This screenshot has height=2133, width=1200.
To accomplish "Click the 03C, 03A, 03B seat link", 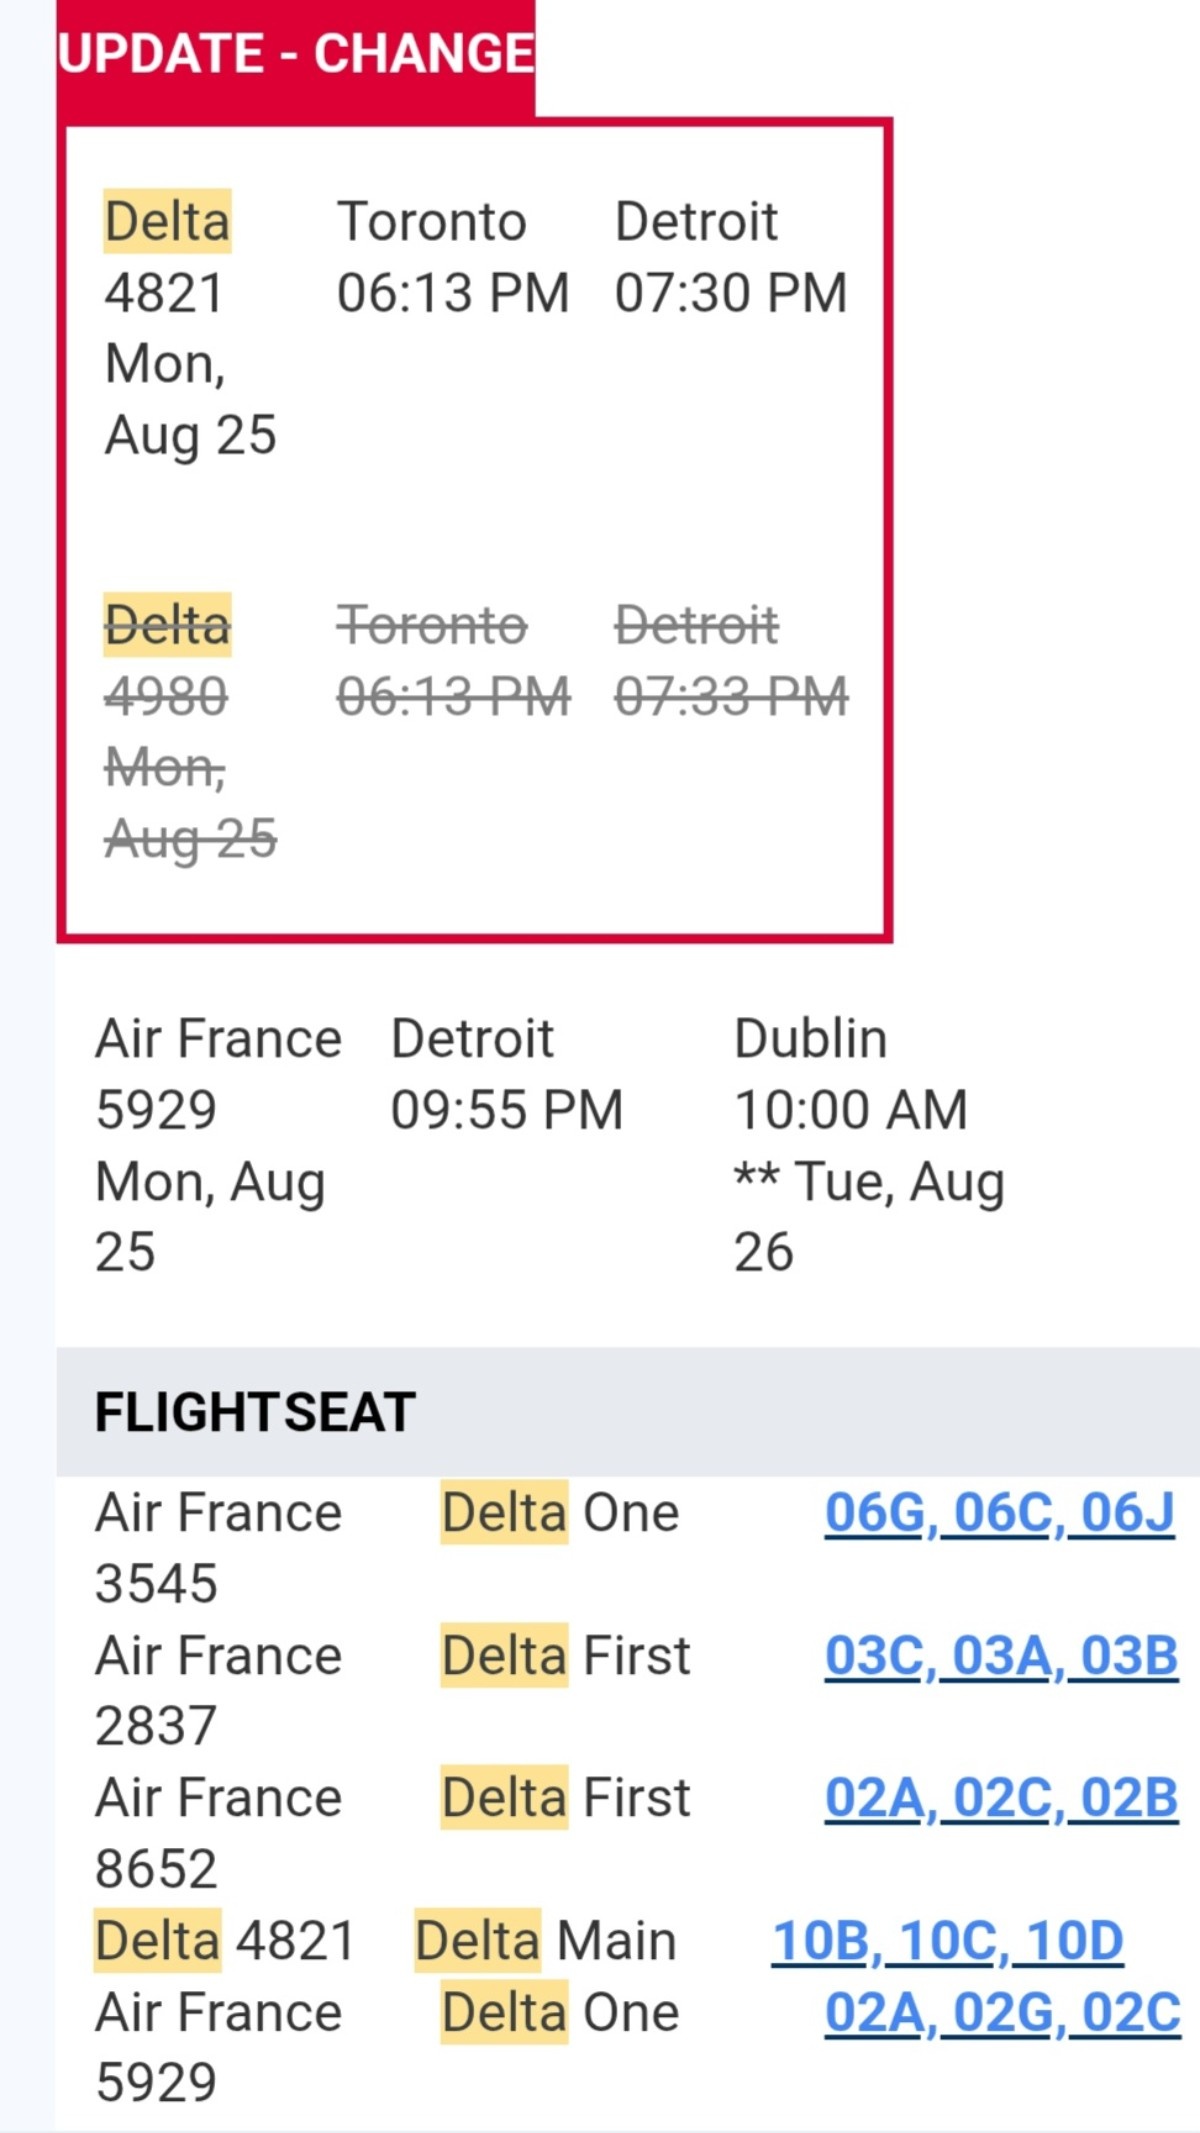I will (x=1000, y=1655).
